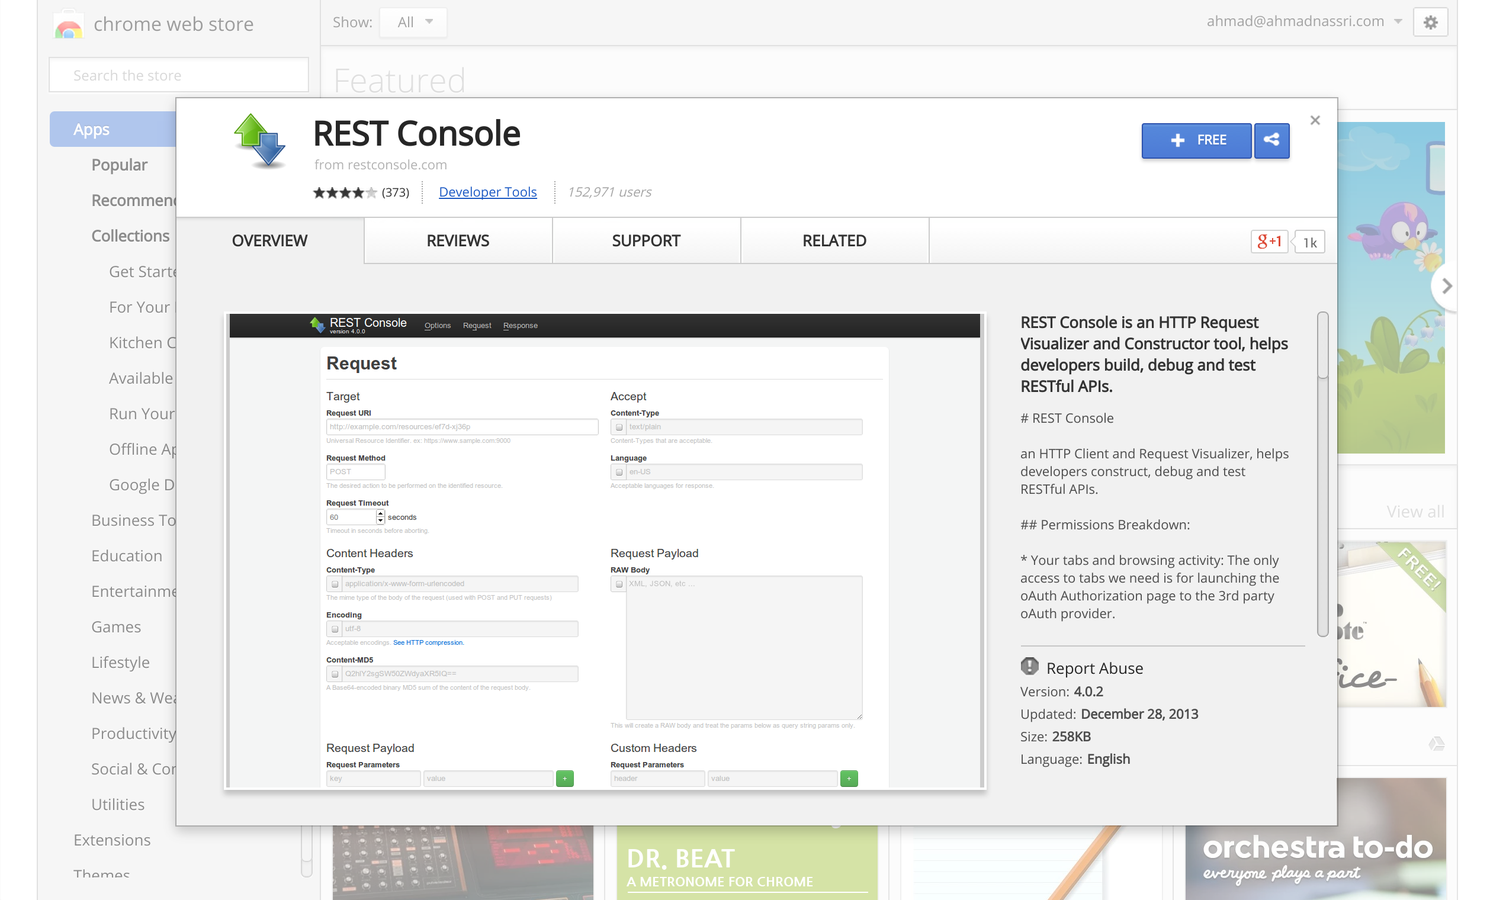Click View all in the background store
This screenshot has width=1490, height=900.
[x=1415, y=511]
